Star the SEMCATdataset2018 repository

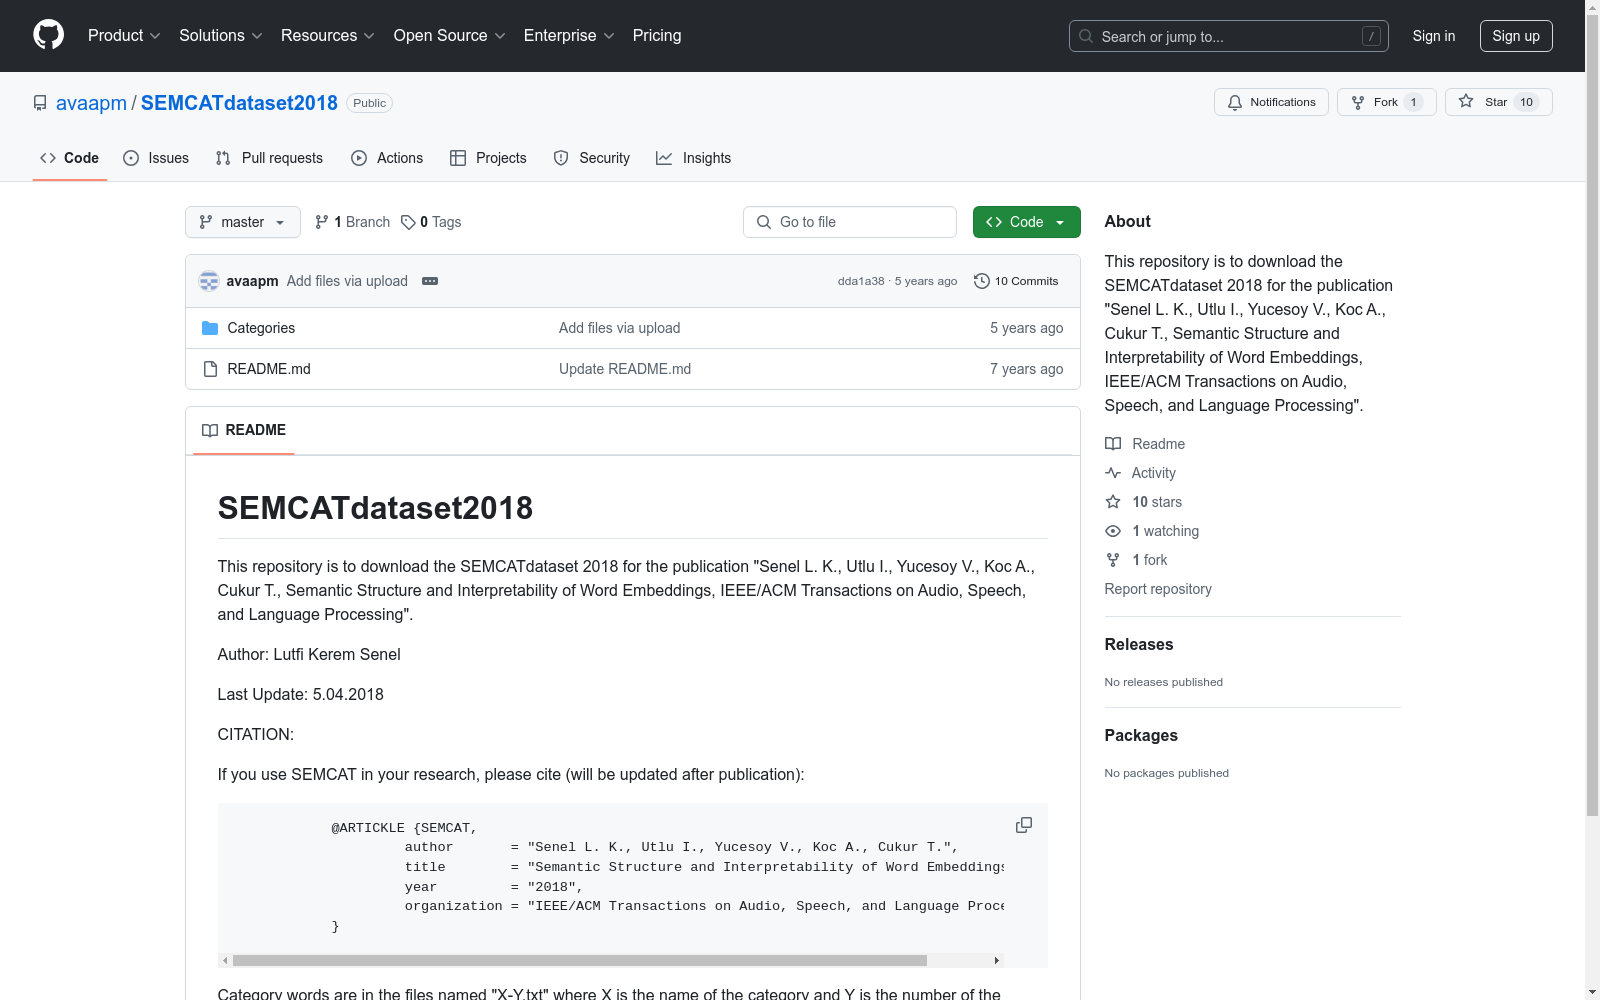coord(1499,102)
